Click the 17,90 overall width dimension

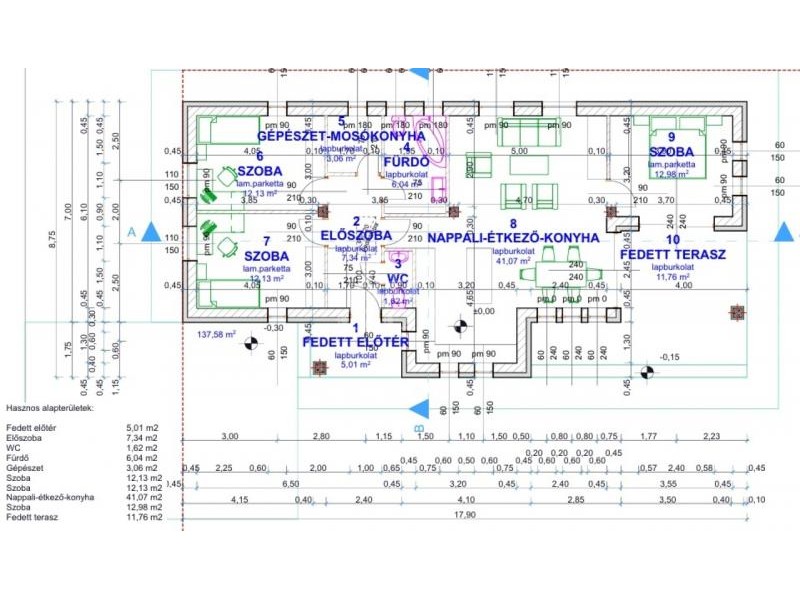[464, 515]
